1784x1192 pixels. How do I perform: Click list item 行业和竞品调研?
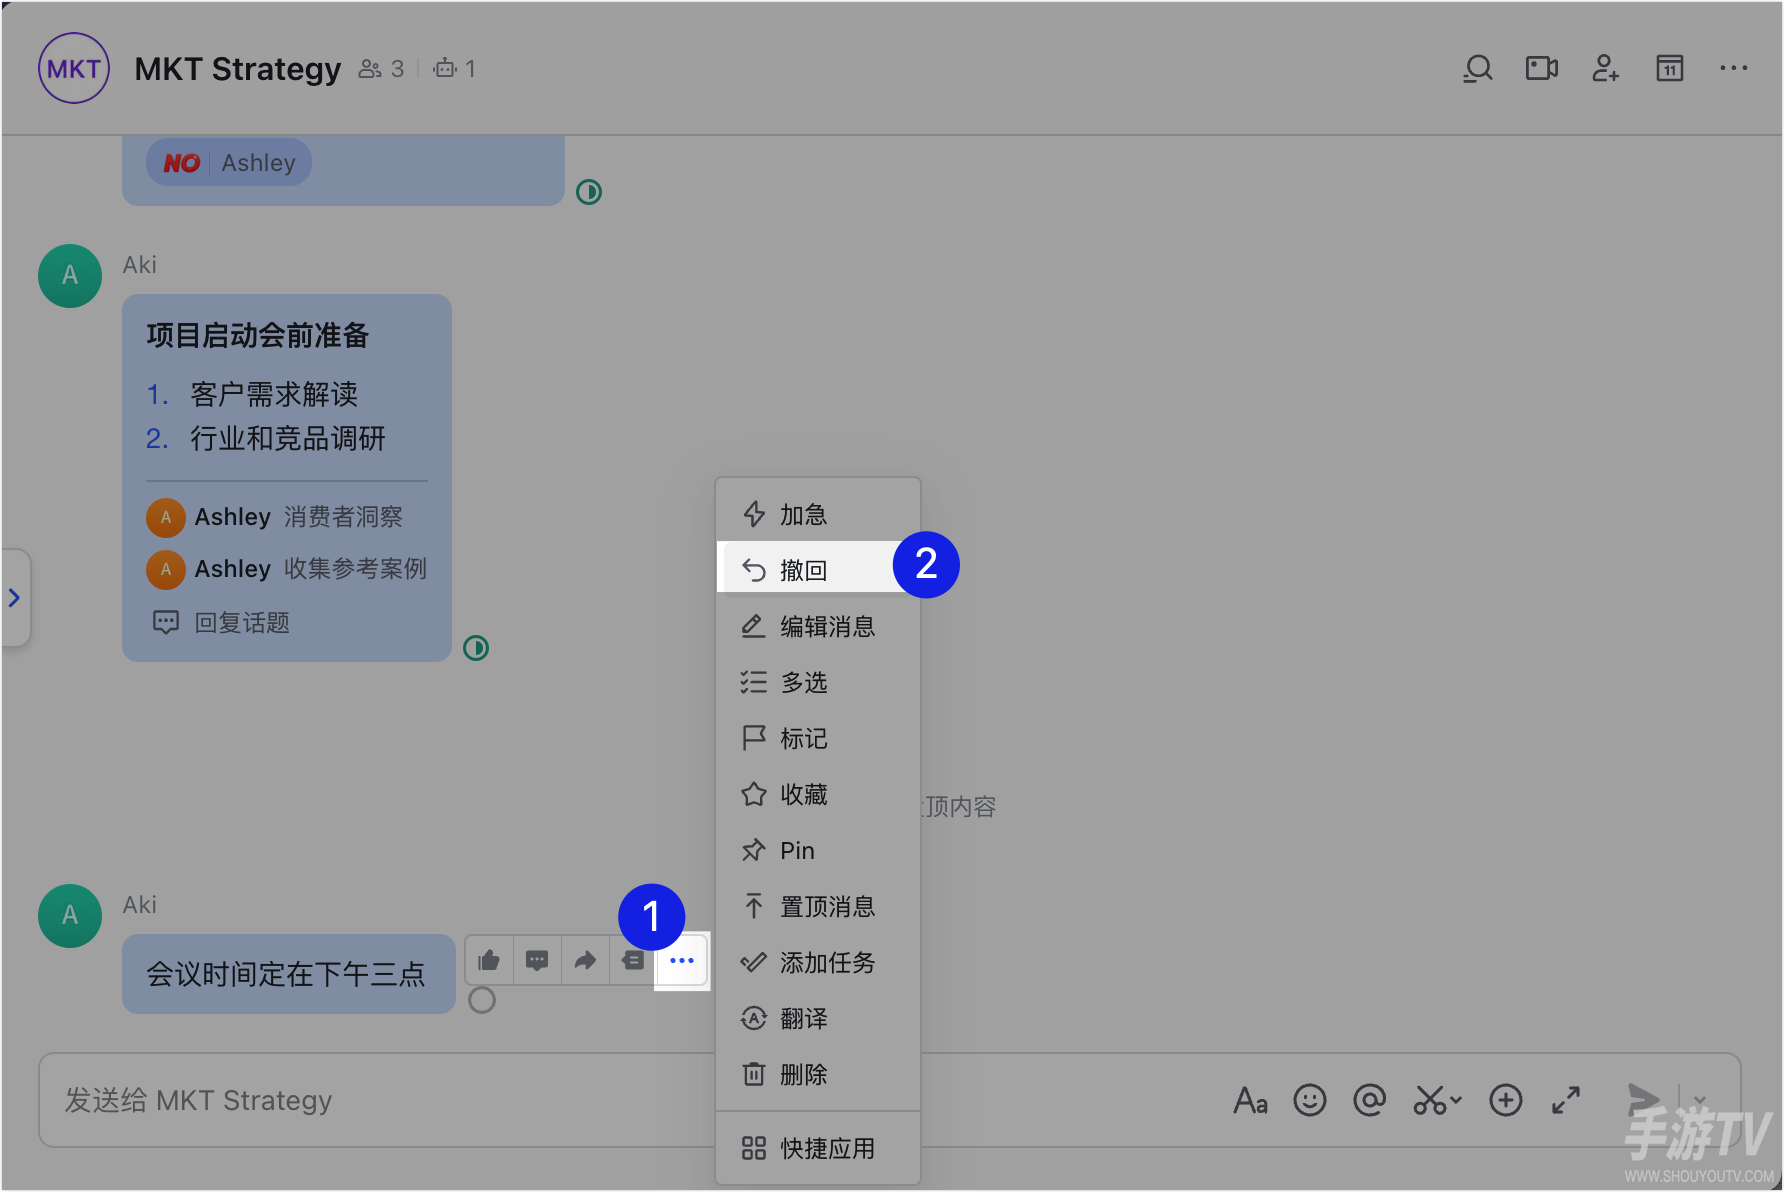click(x=288, y=439)
